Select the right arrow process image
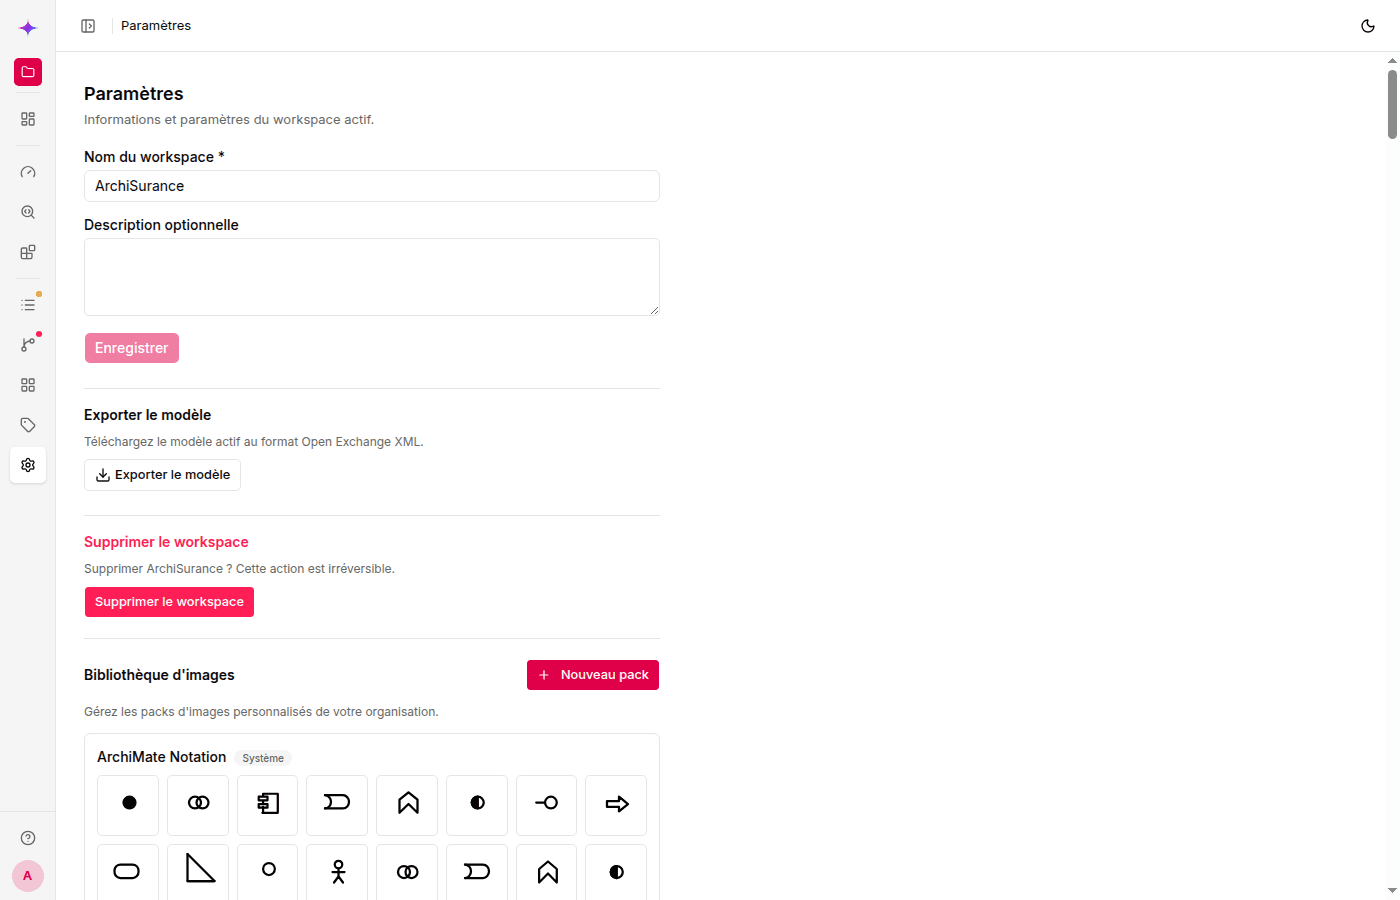This screenshot has width=1400, height=900. [x=616, y=805]
